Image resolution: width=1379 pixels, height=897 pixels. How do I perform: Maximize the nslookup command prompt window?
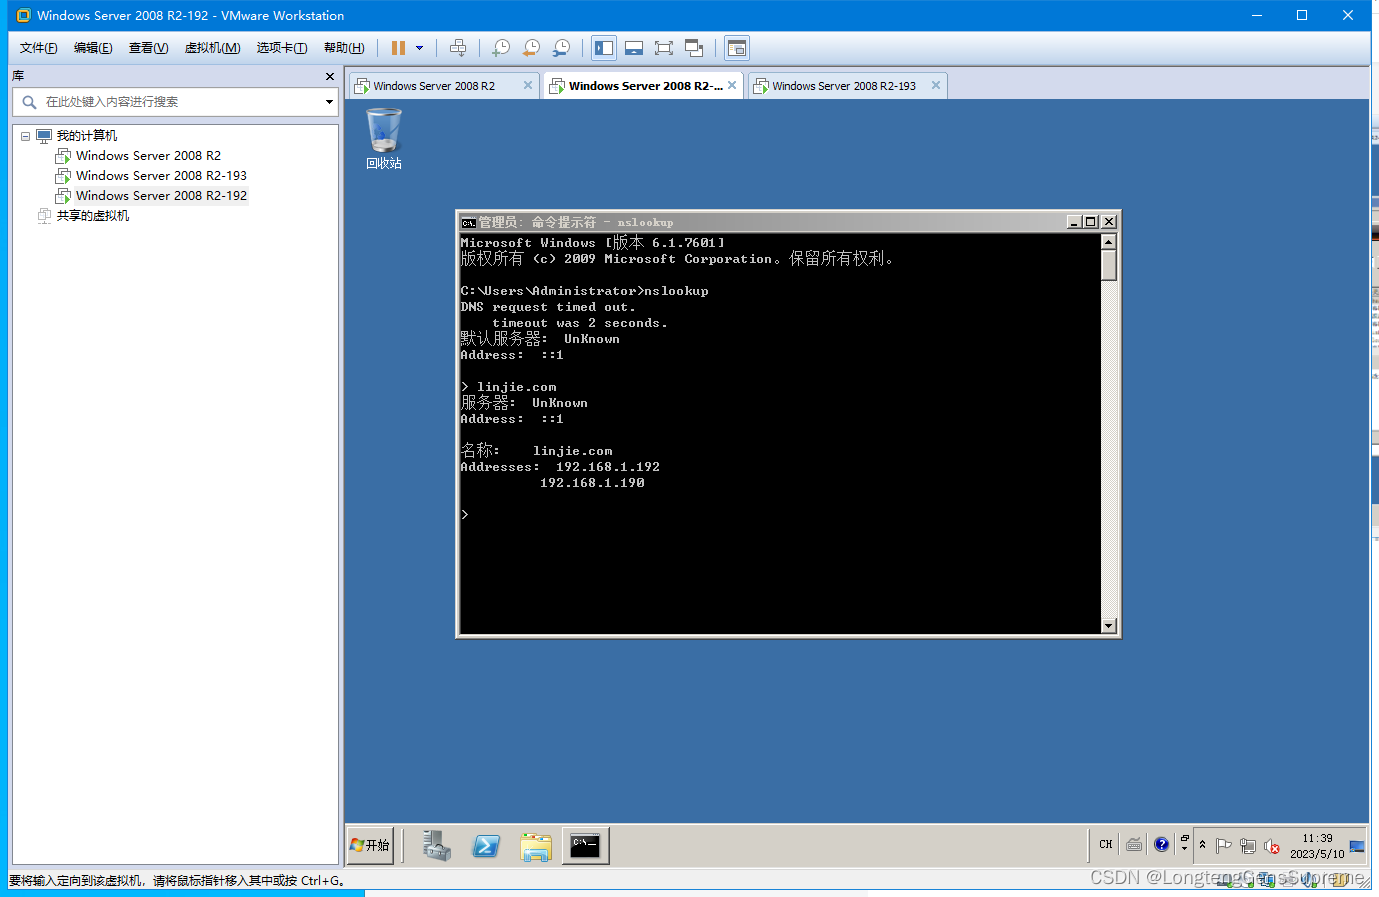click(x=1091, y=222)
